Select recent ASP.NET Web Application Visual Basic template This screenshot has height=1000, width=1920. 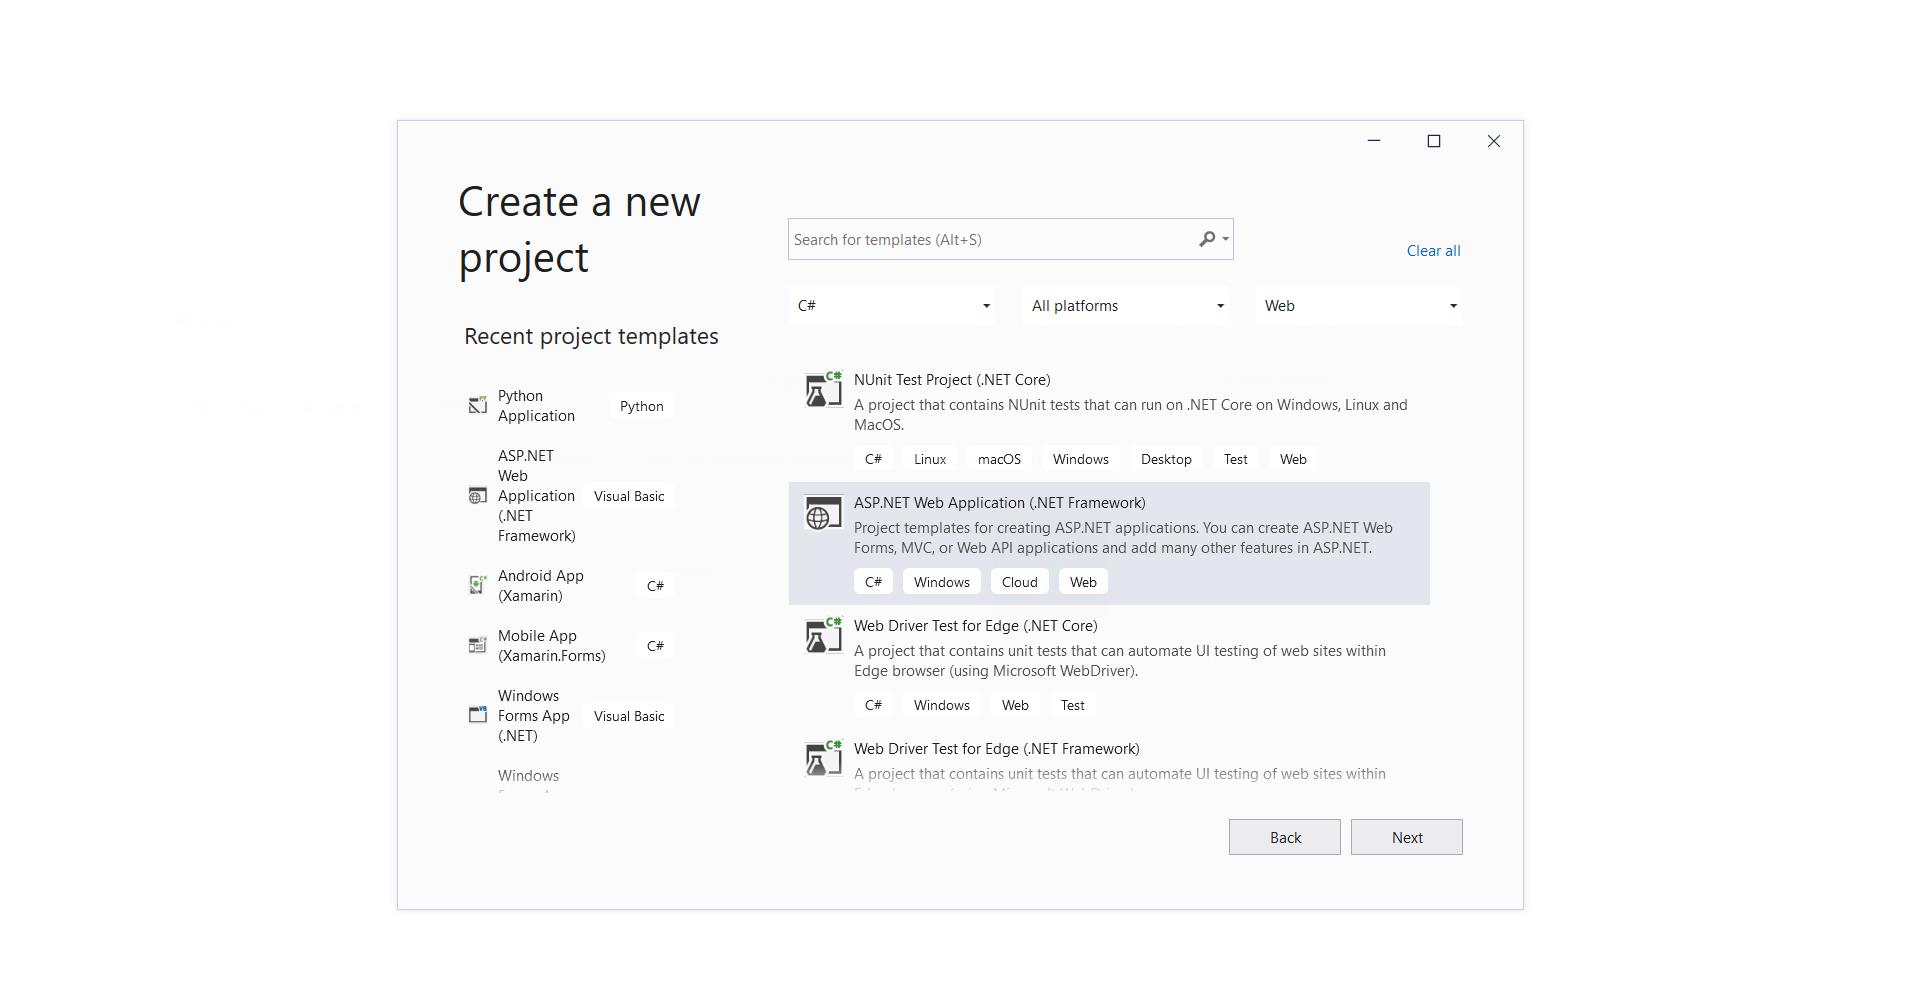click(536, 496)
